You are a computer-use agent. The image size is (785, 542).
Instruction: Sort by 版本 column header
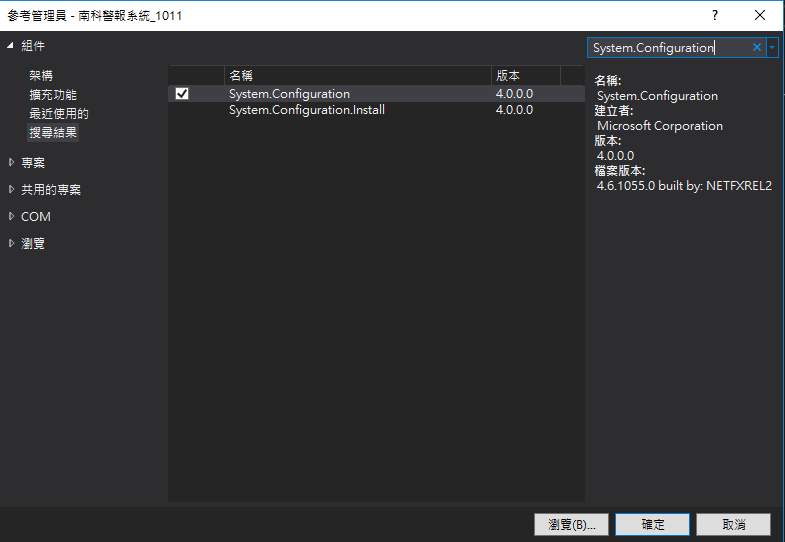pos(537,76)
